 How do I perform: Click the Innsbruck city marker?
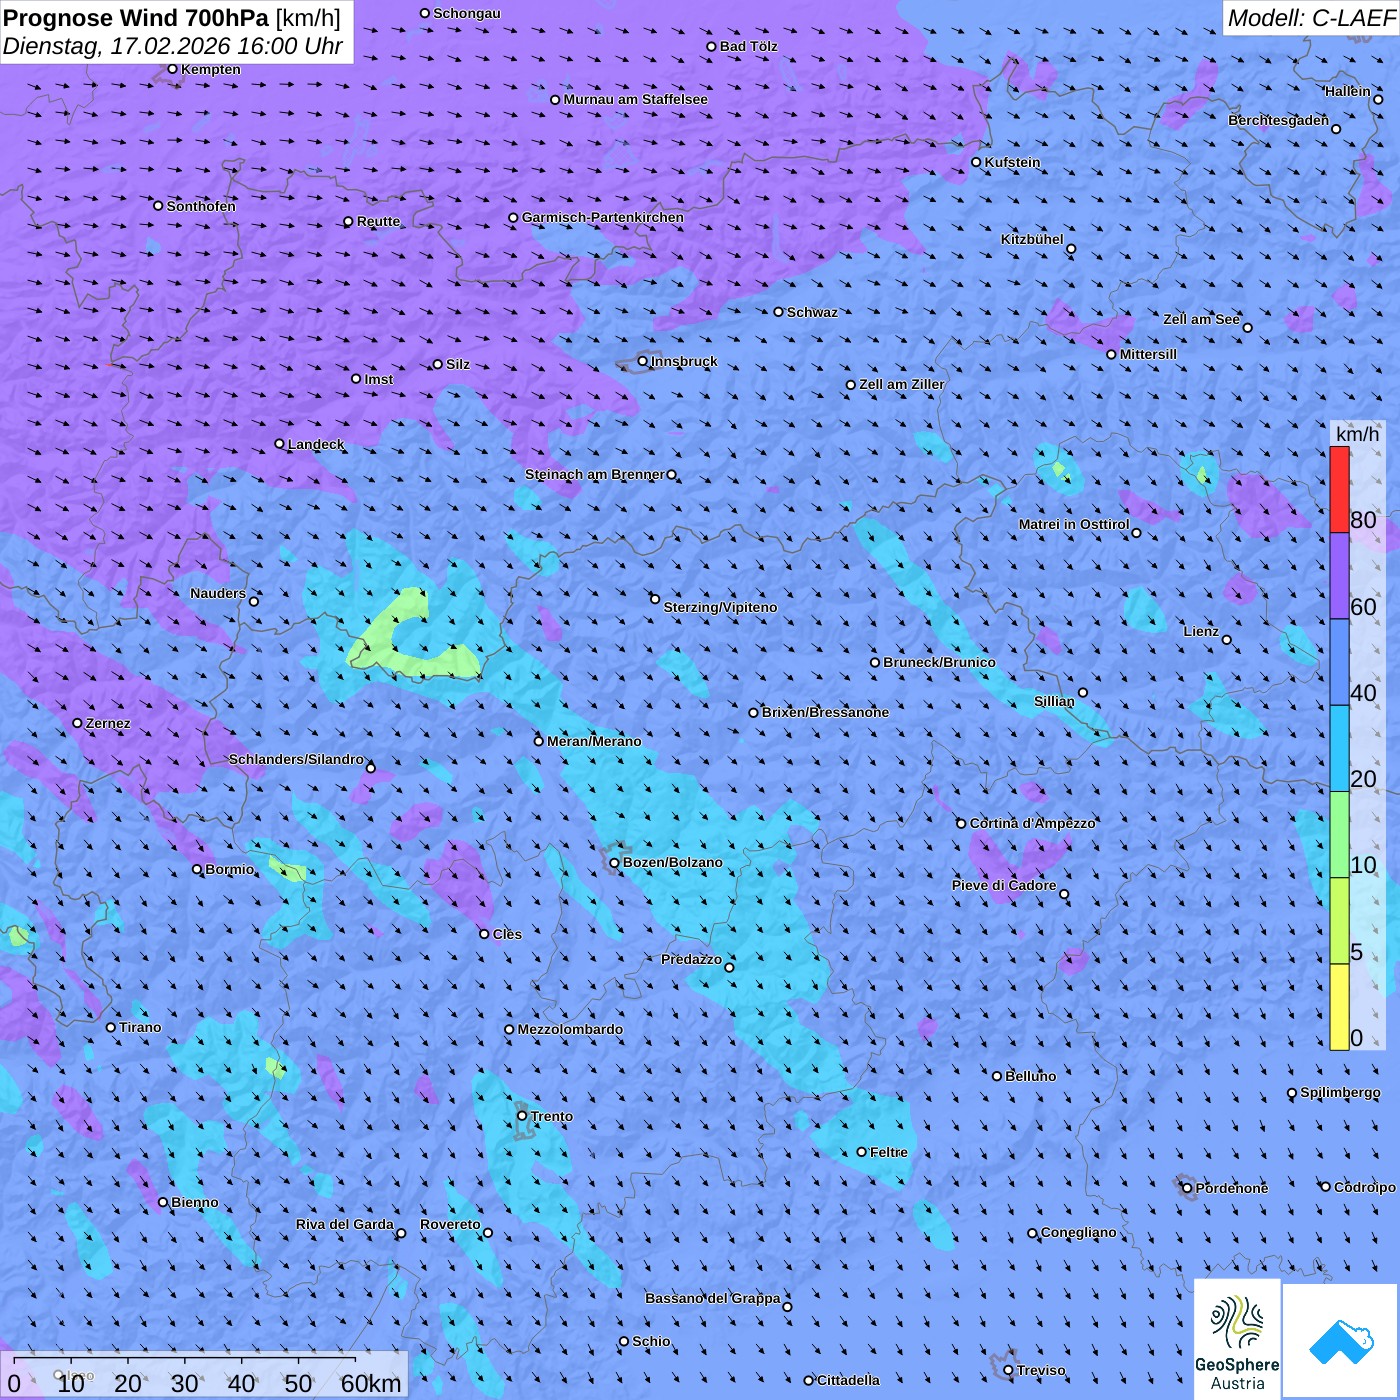(x=643, y=361)
